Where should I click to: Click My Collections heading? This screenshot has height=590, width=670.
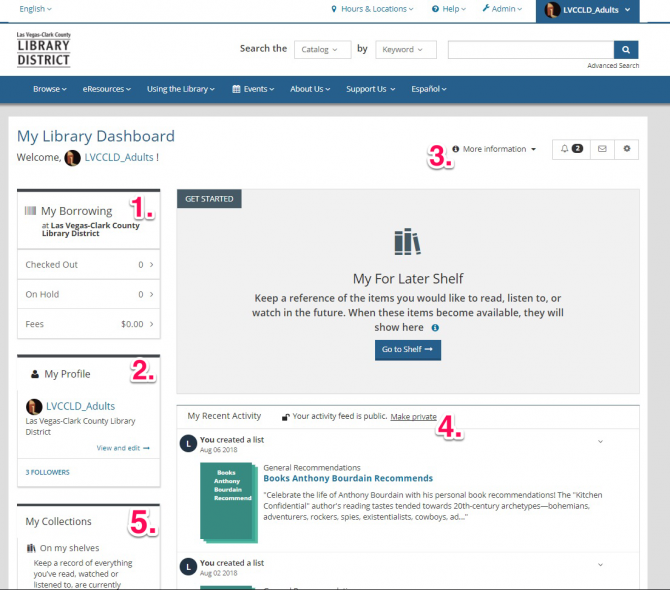58,522
